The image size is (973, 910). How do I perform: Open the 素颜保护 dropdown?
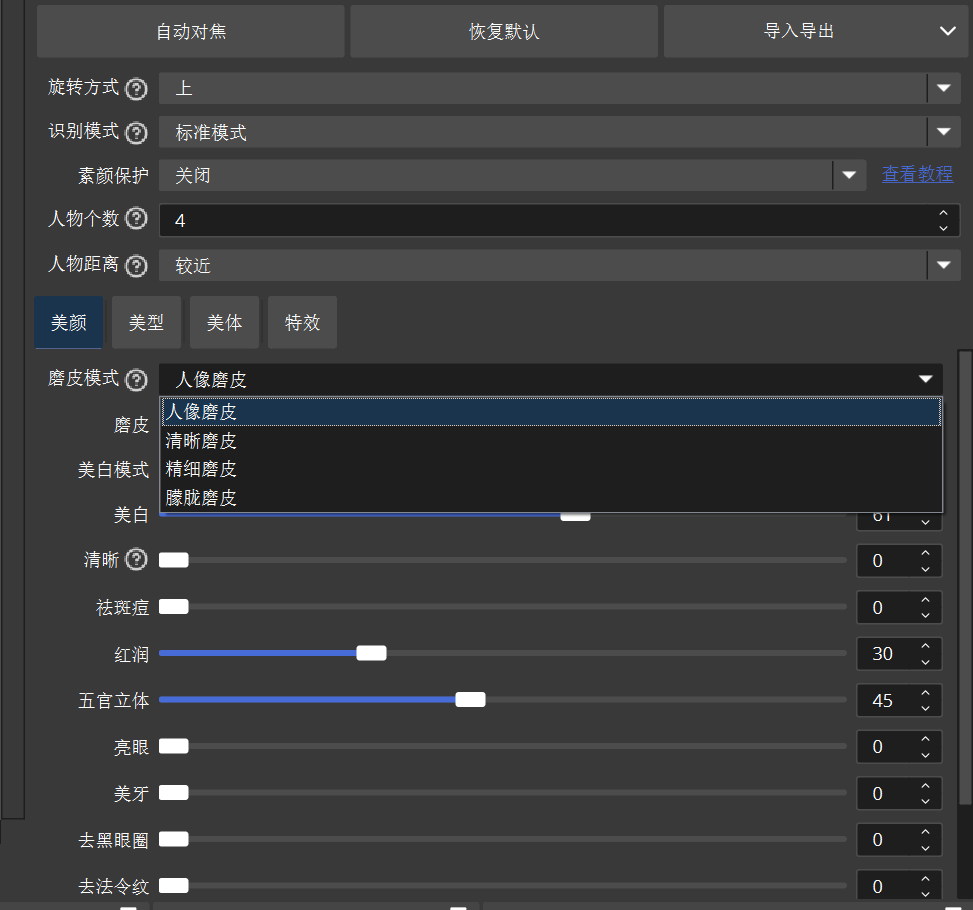(x=848, y=176)
